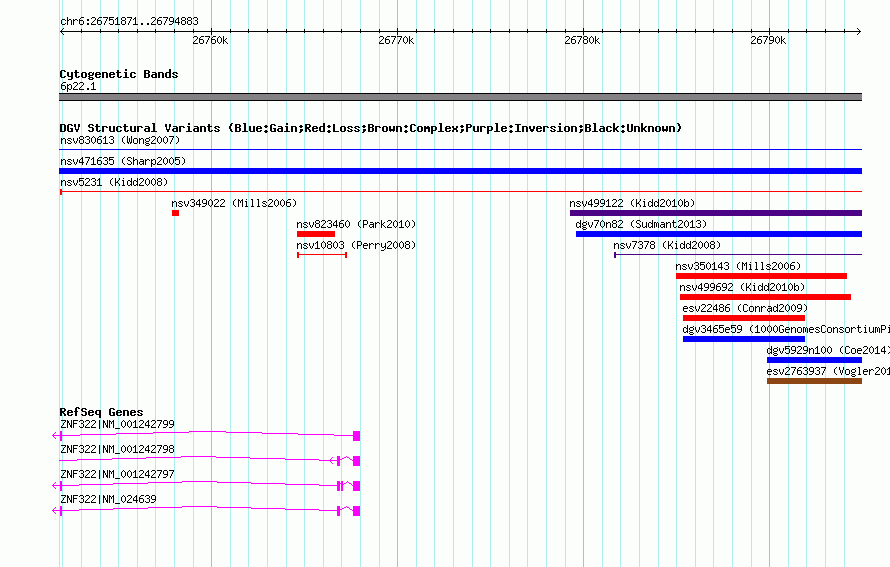
Task: Click the 26780k ruler tick label
Action: (x=582, y=40)
